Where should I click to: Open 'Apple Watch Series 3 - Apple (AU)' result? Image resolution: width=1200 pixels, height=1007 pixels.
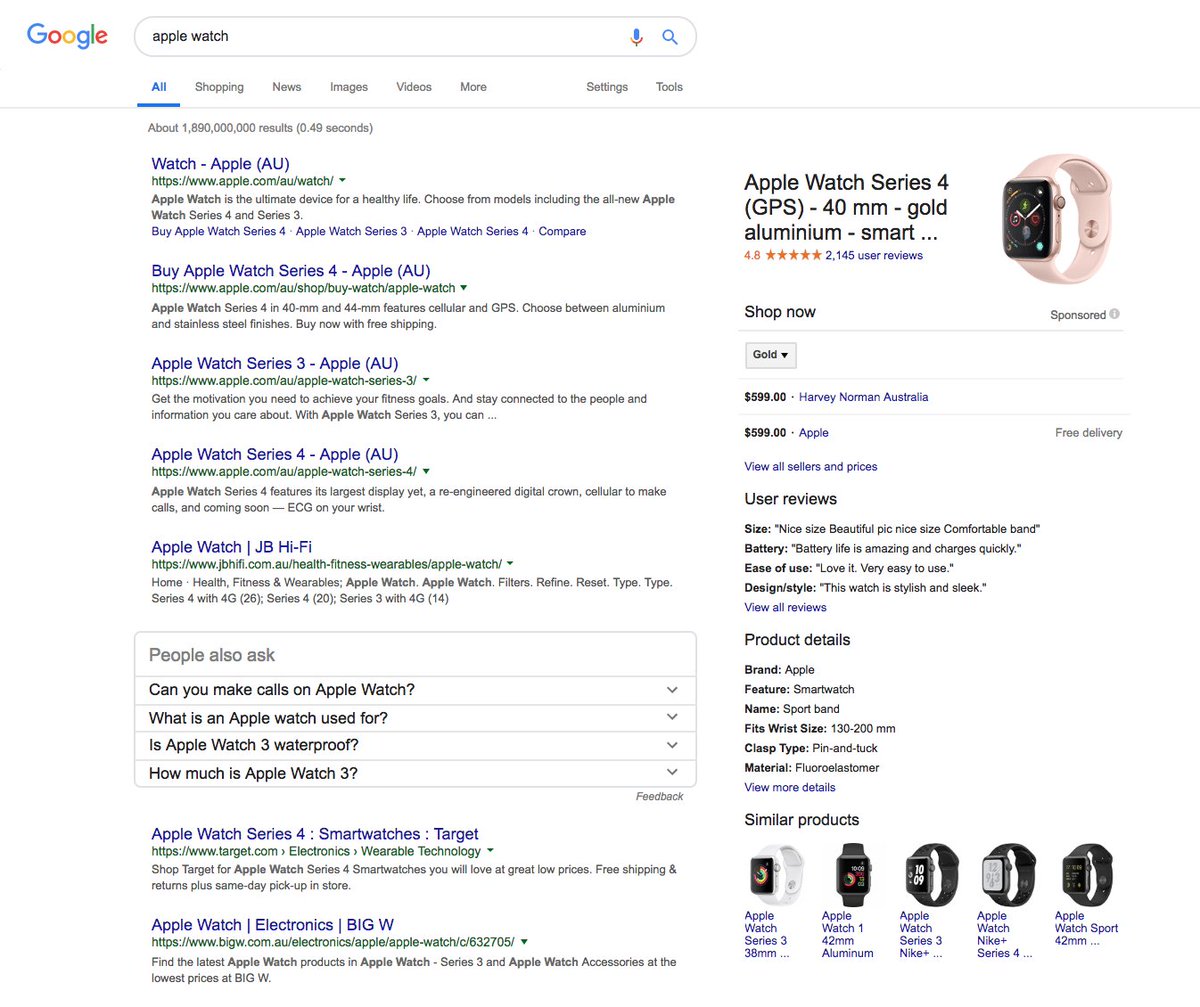pos(275,363)
